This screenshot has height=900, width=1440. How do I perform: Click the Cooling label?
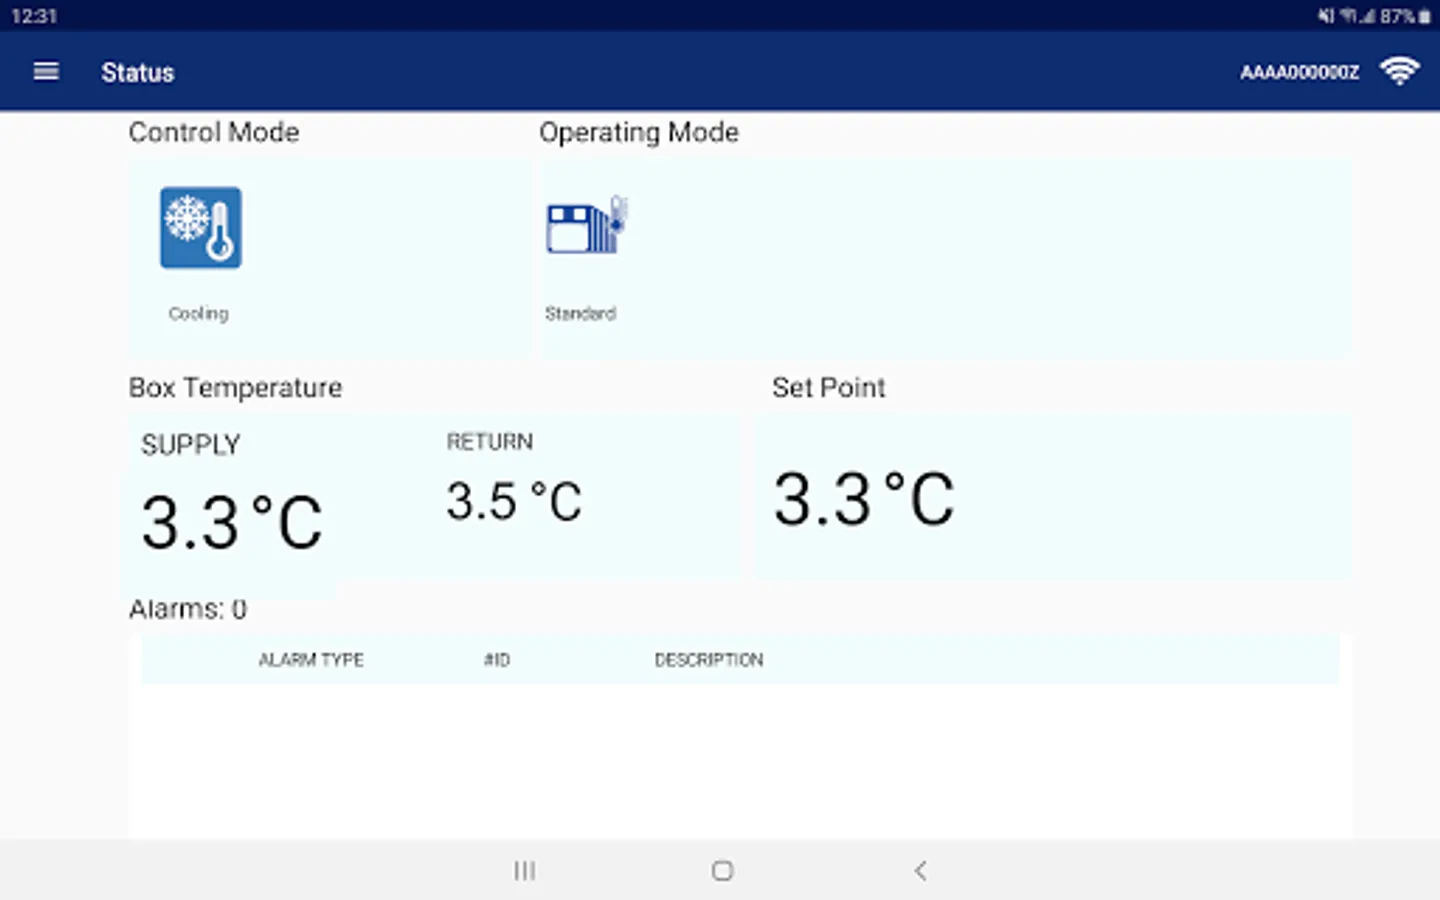[199, 314]
